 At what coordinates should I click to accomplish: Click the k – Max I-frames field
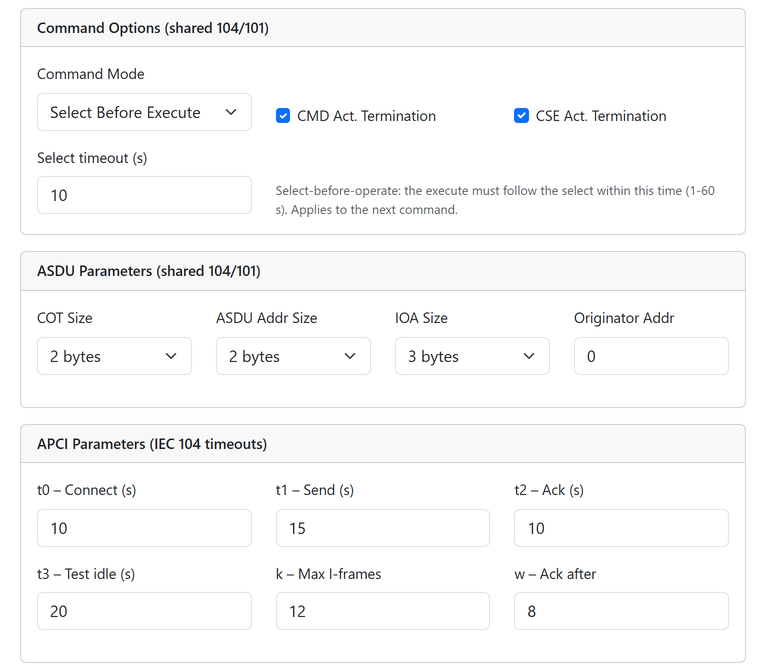383,611
